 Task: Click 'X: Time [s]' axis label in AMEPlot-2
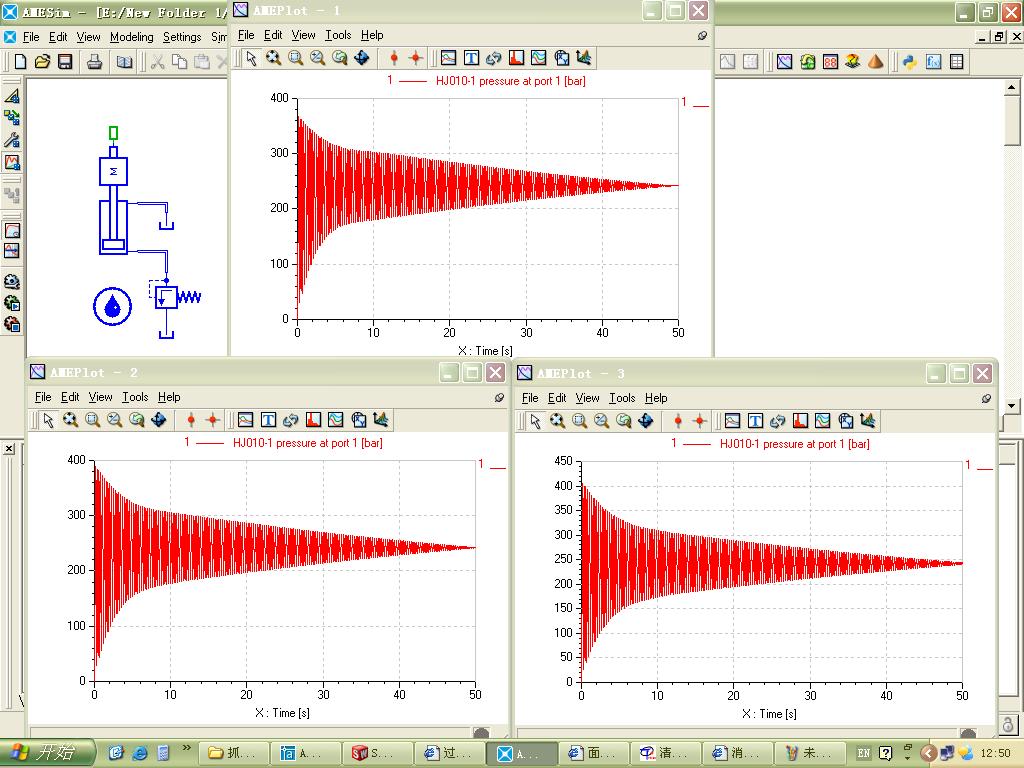click(282, 712)
